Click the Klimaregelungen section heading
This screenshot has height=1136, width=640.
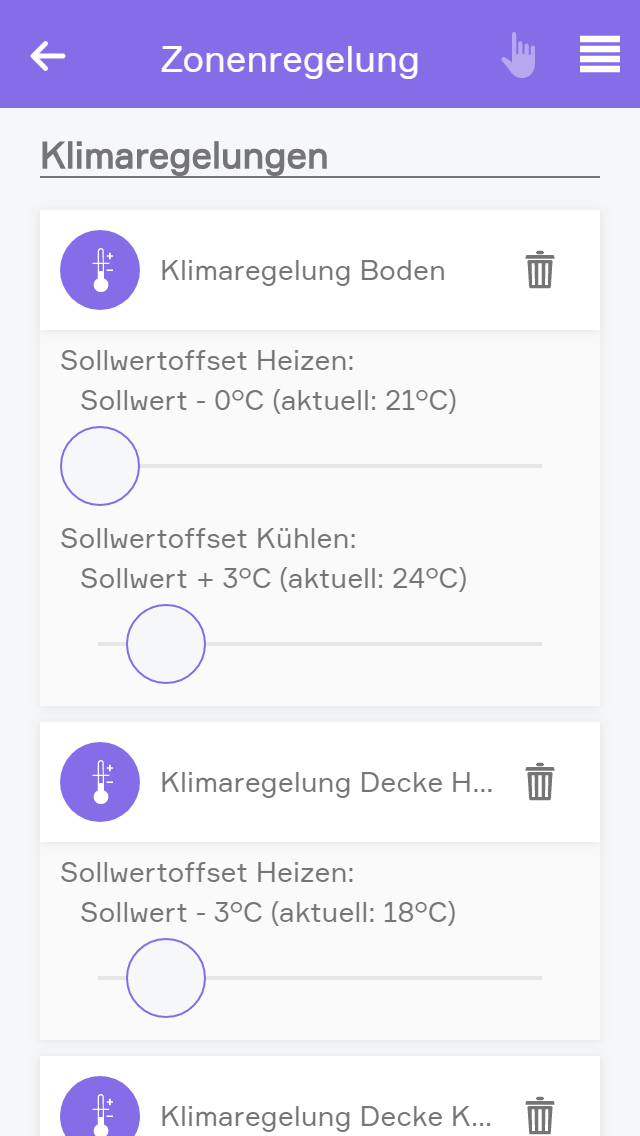click(x=184, y=156)
